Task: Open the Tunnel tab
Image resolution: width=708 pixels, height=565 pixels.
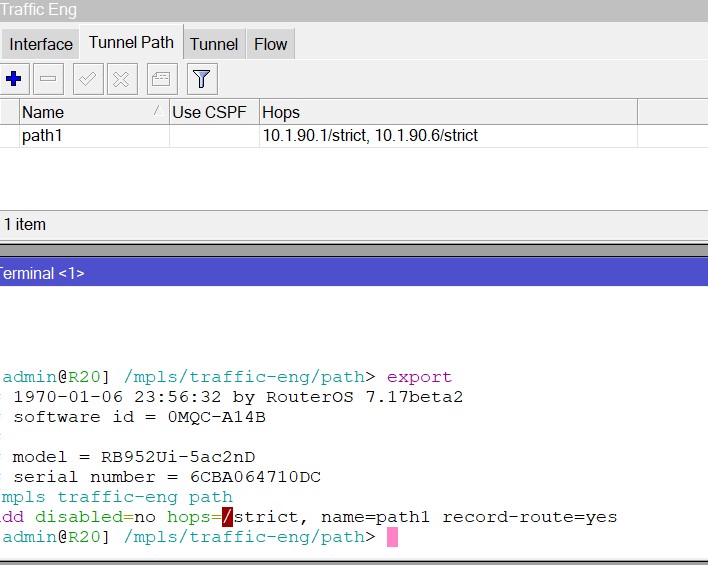Action: click(214, 44)
